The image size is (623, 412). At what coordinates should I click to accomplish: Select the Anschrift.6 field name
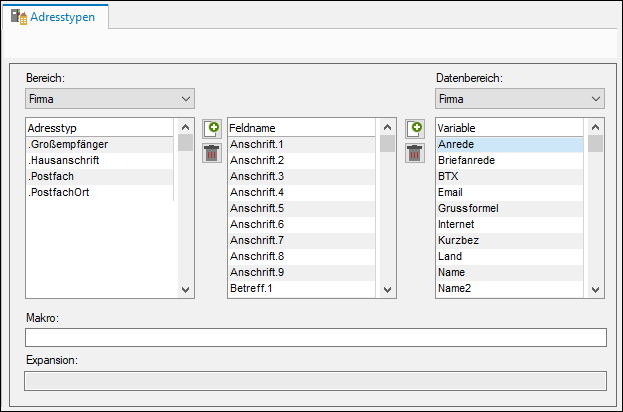click(302, 224)
